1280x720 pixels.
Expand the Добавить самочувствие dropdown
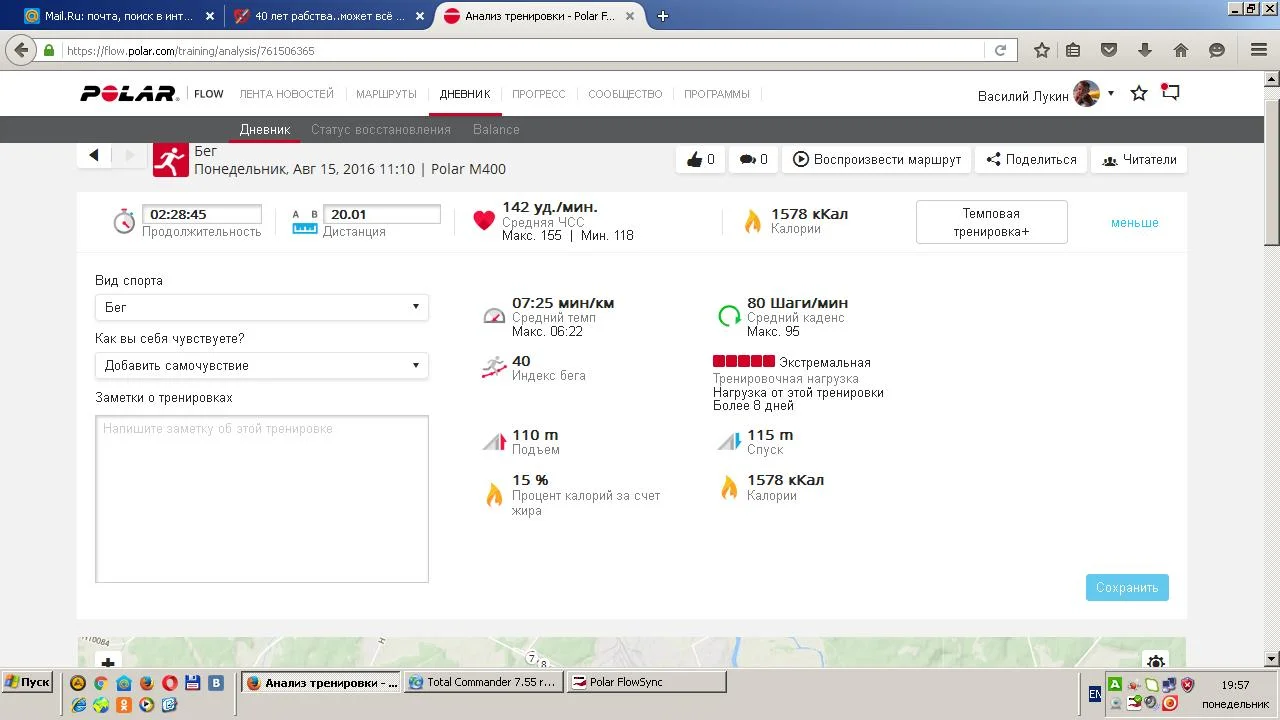point(262,365)
